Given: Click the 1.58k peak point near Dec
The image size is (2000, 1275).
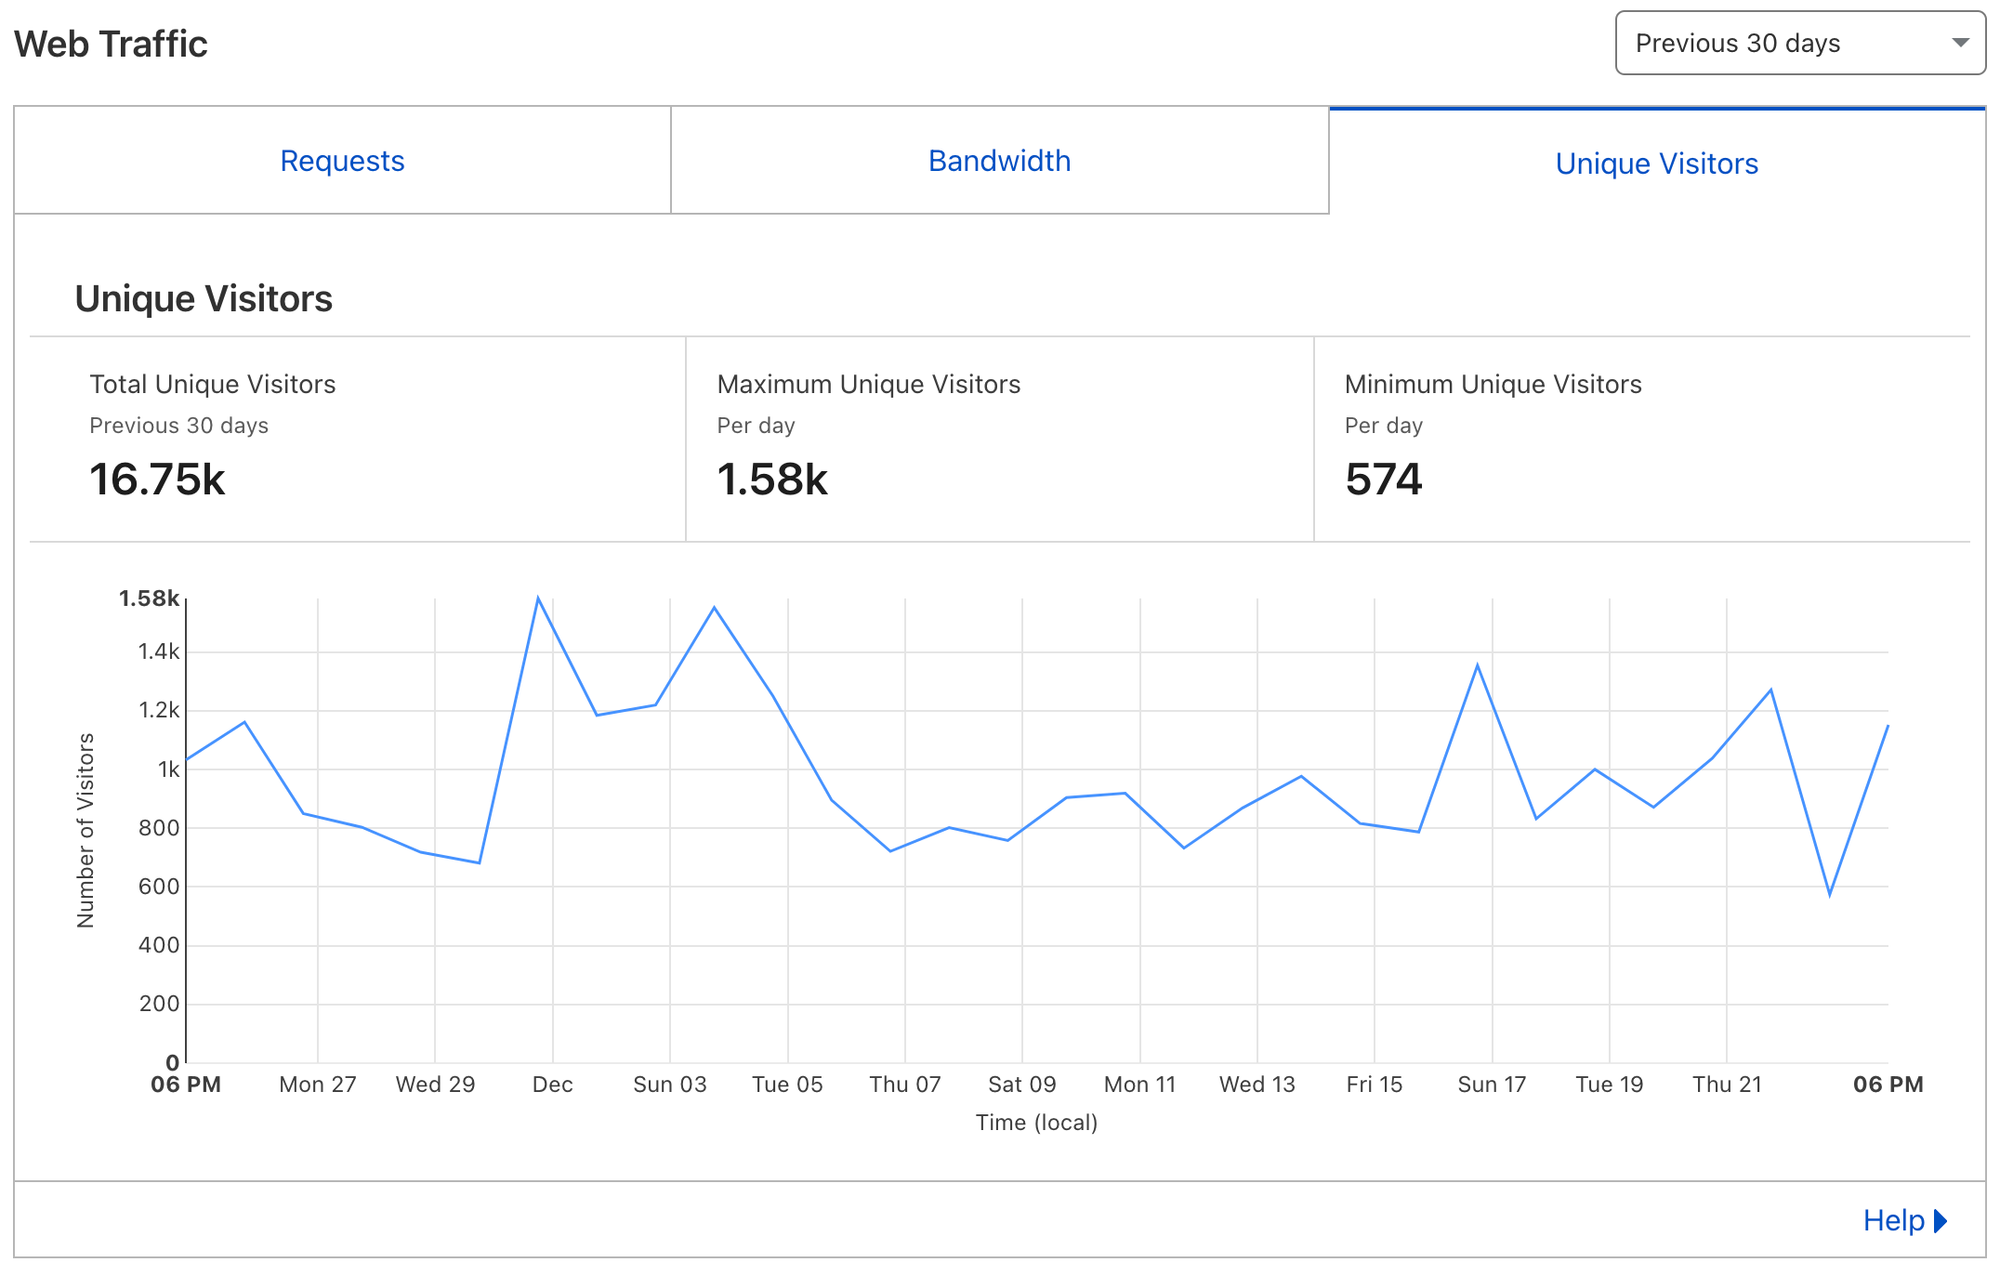Looking at the screenshot, I should tap(538, 598).
